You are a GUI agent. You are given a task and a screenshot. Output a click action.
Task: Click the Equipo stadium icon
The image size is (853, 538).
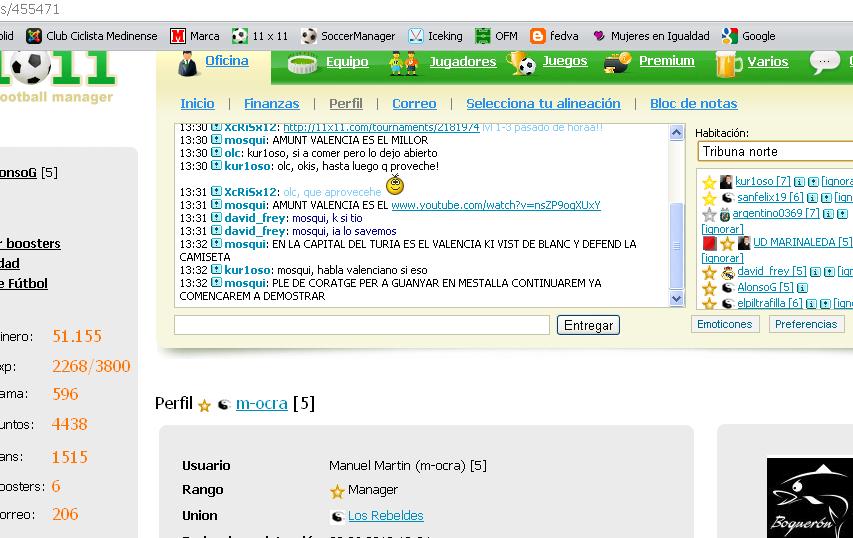(302, 64)
